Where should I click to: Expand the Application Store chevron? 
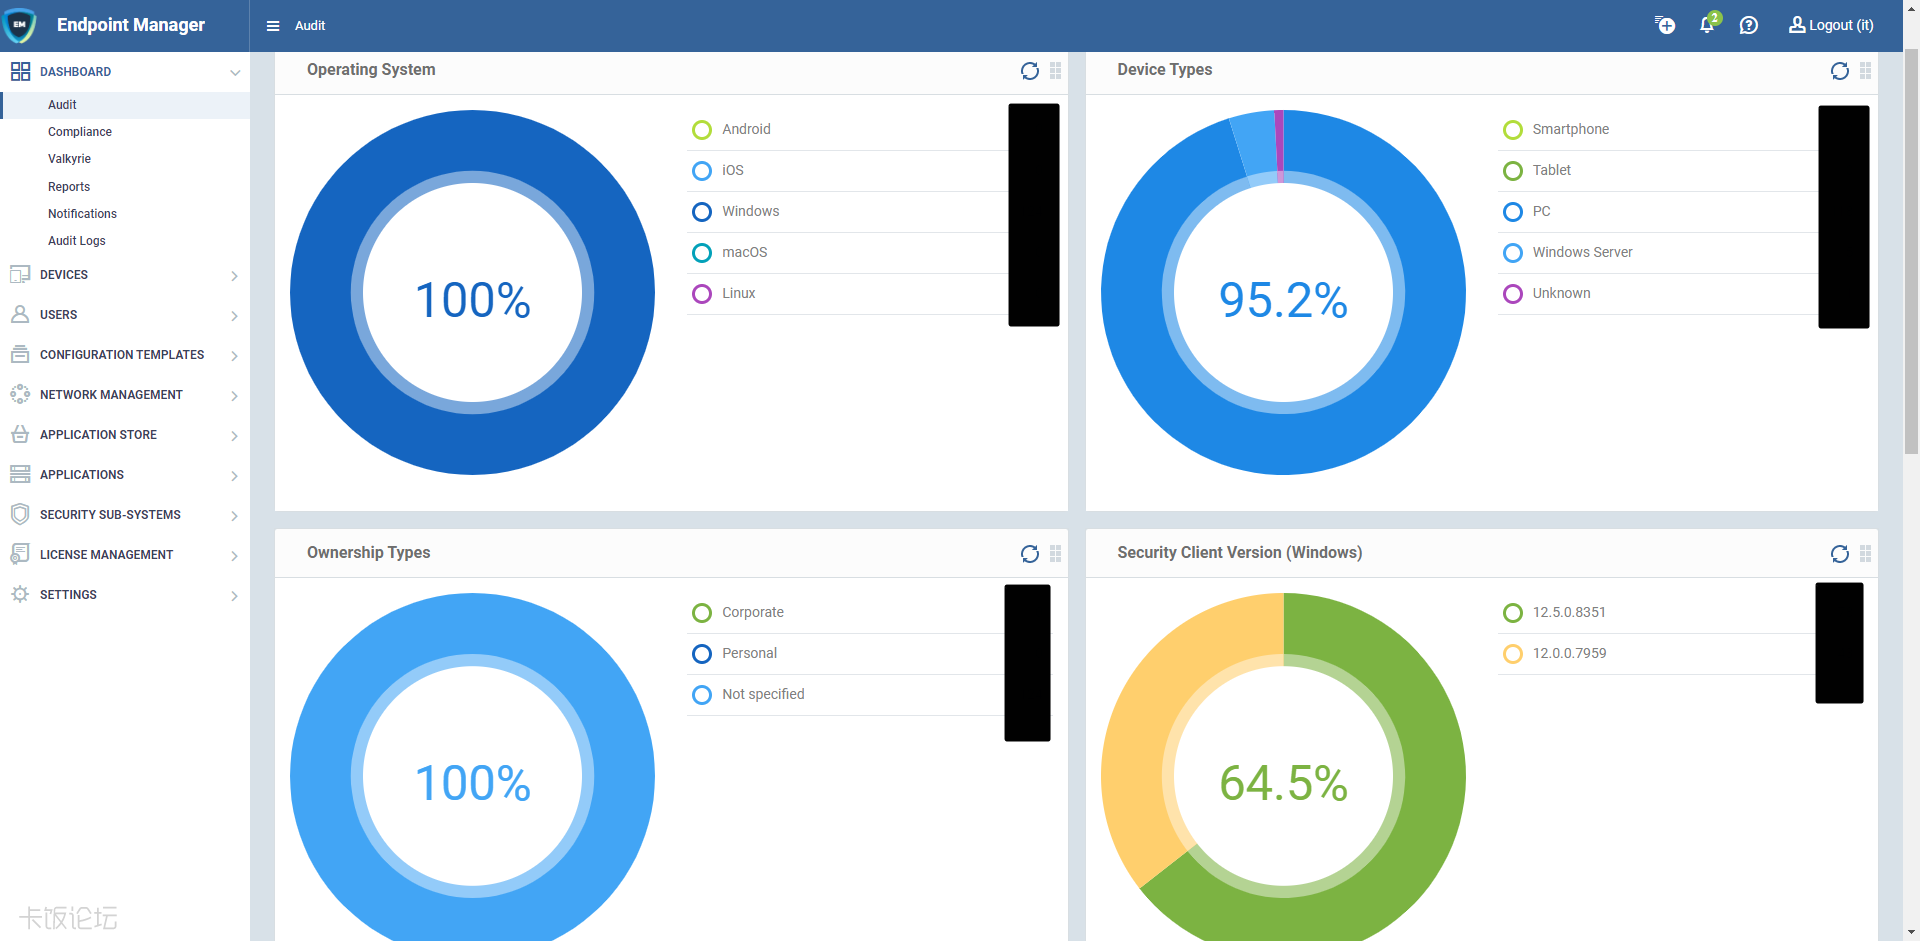point(235,436)
